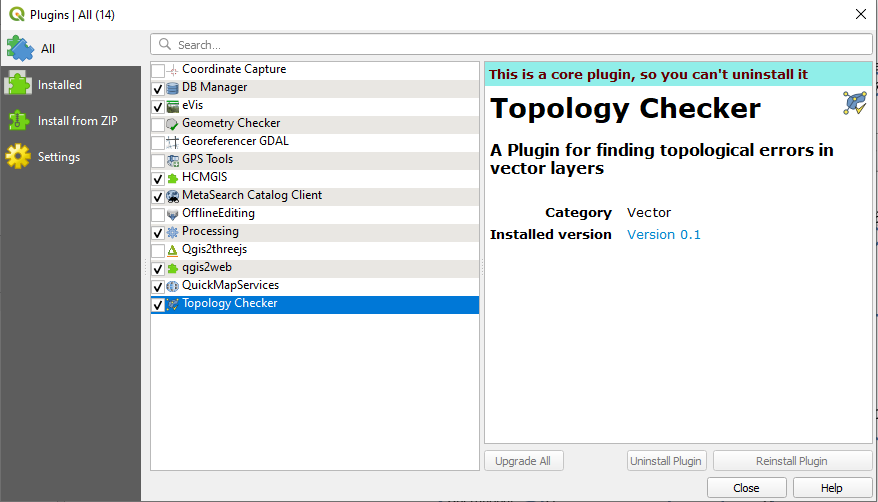Focus the plugin Search field
878x502 pixels.
pyautogui.click(x=511, y=44)
